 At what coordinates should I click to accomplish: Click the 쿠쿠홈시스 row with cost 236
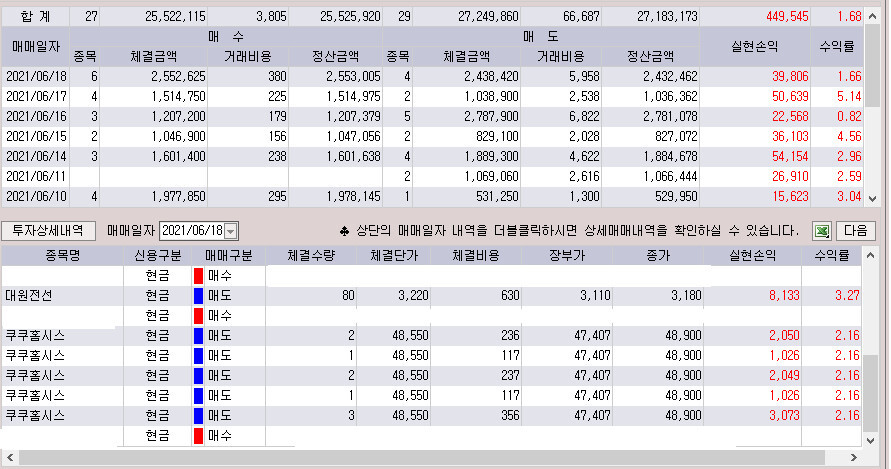tap(432, 335)
